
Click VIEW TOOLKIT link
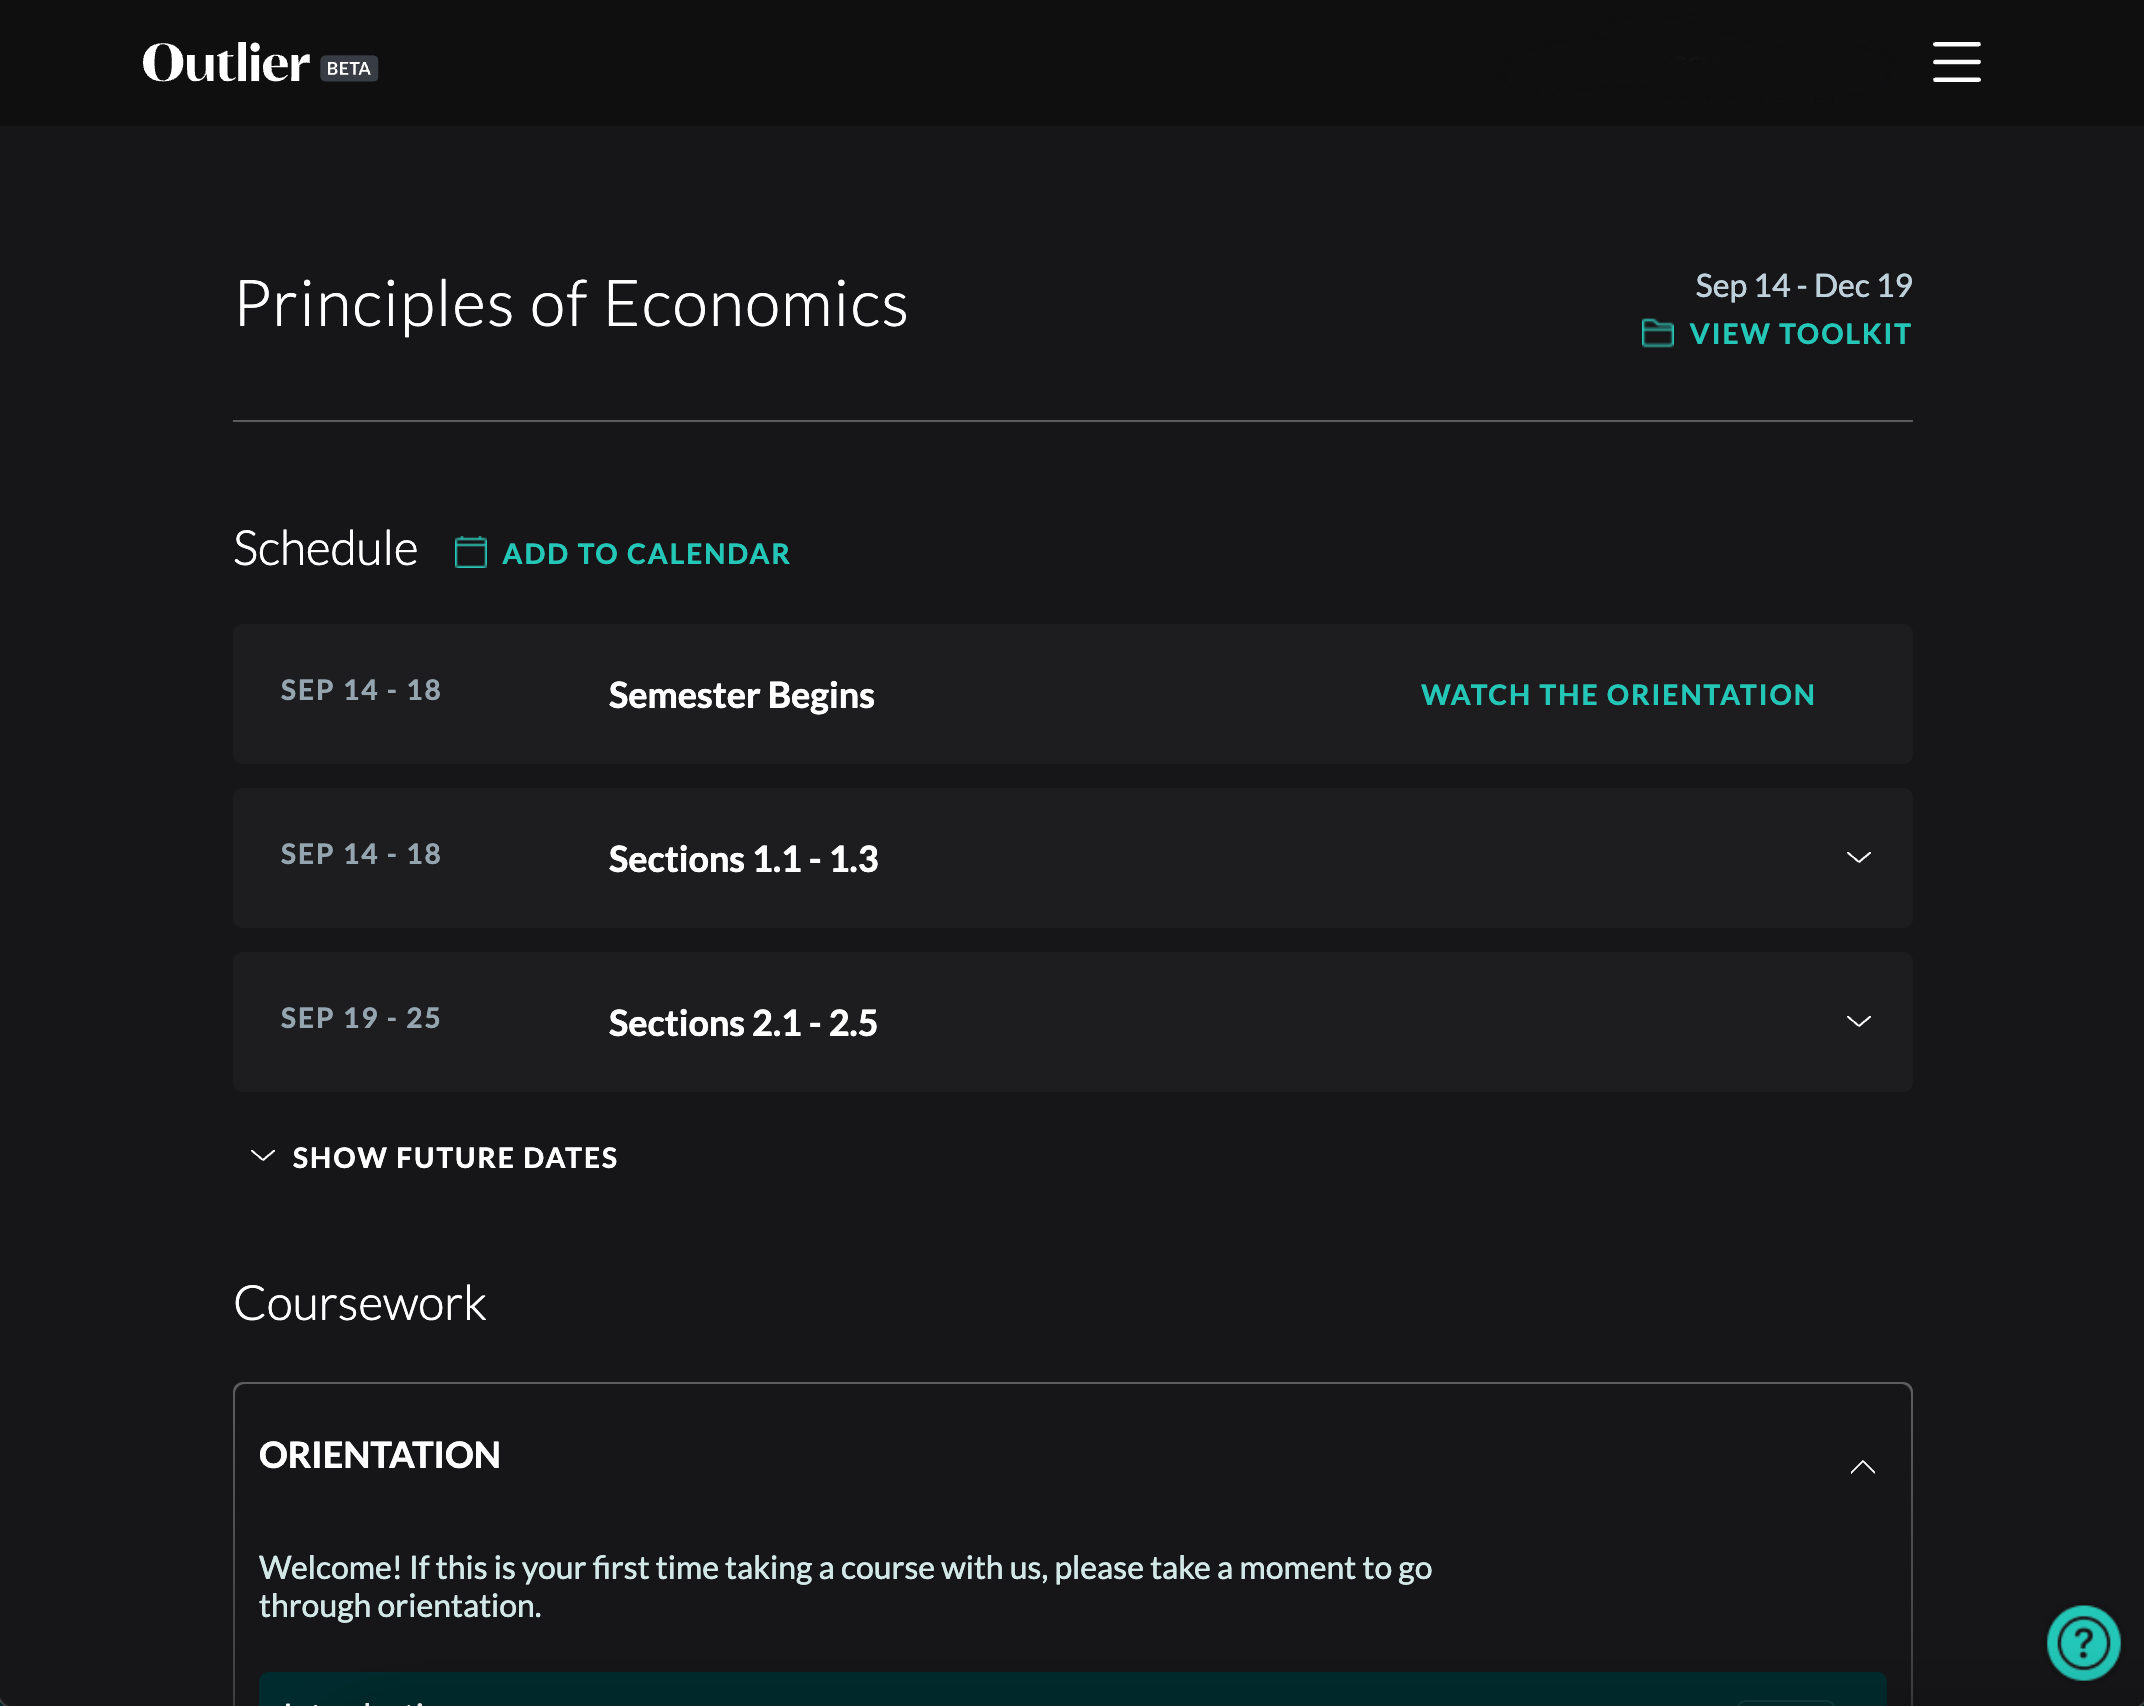[1799, 334]
